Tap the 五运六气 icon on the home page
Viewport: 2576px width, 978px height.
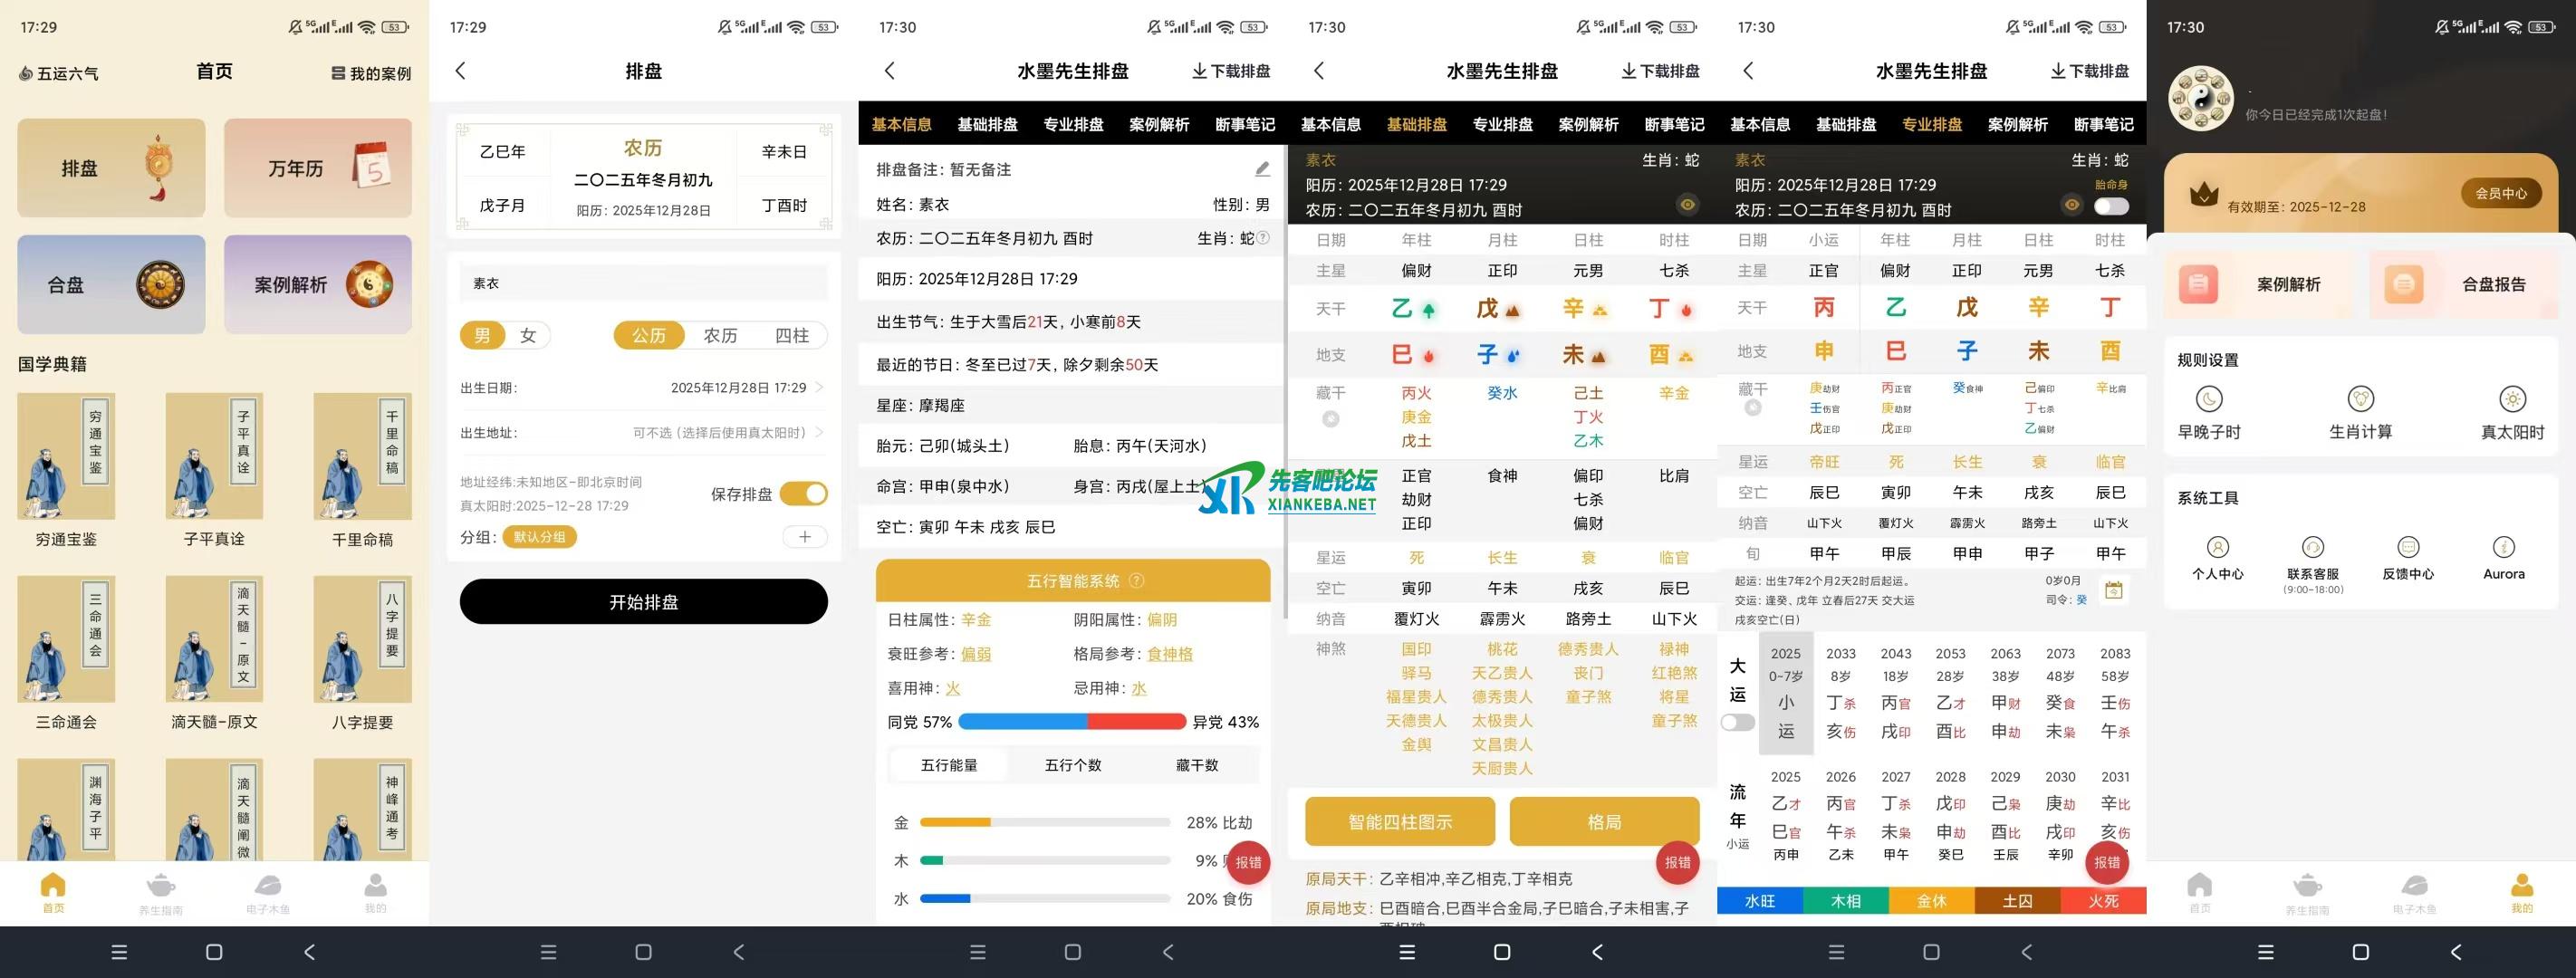(25, 72)
